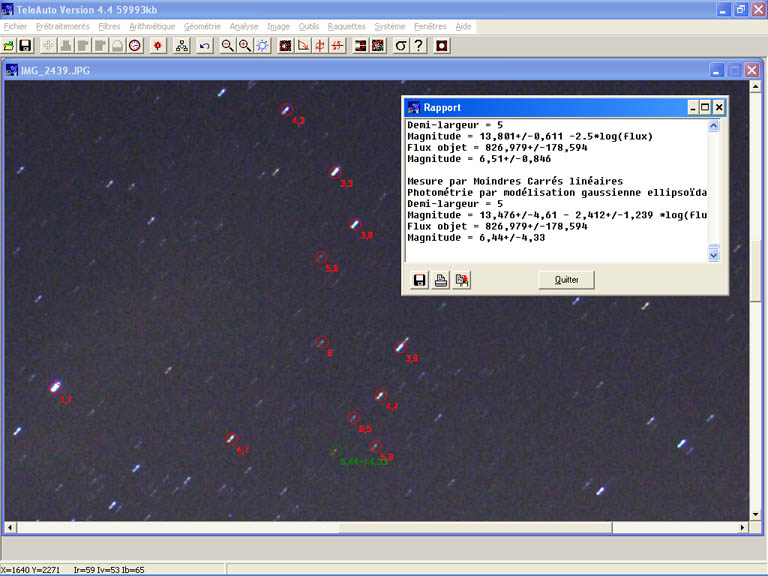Save the image with the toolbar floppy icon

25,46
